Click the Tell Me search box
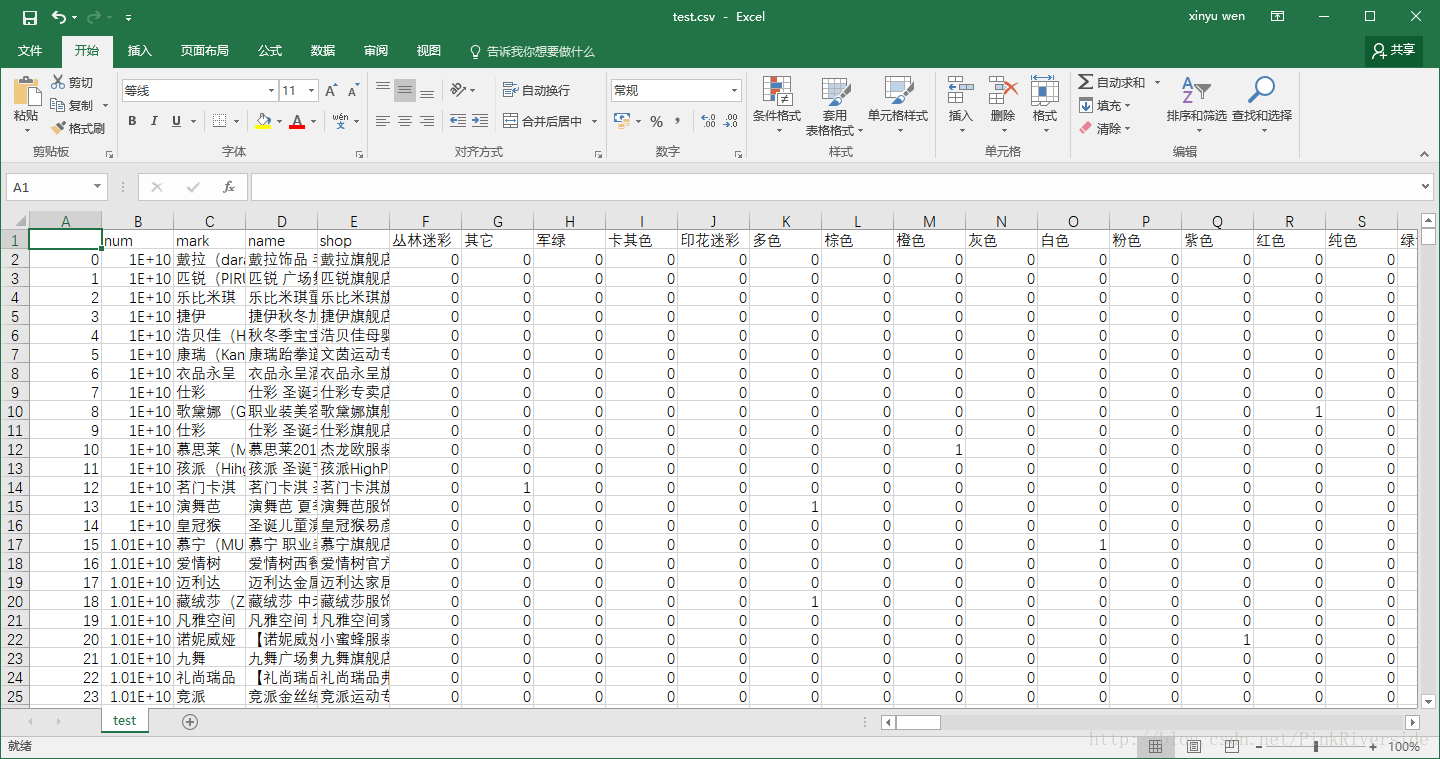Screen dimensions: 1440x759 click(x=532, y=51)
